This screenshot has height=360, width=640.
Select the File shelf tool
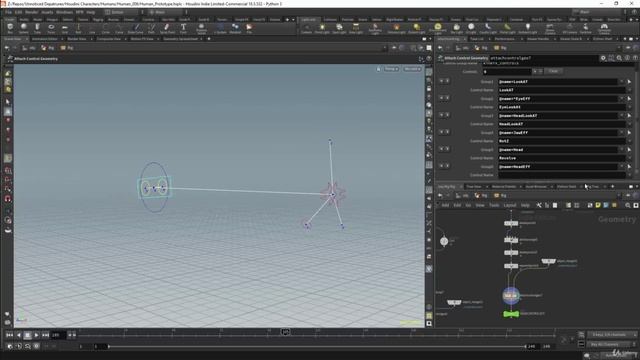249,28
